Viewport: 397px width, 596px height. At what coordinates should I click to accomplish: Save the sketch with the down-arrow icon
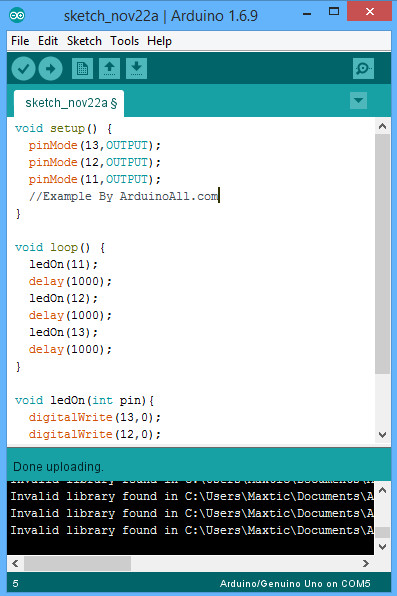pos(136,69)
